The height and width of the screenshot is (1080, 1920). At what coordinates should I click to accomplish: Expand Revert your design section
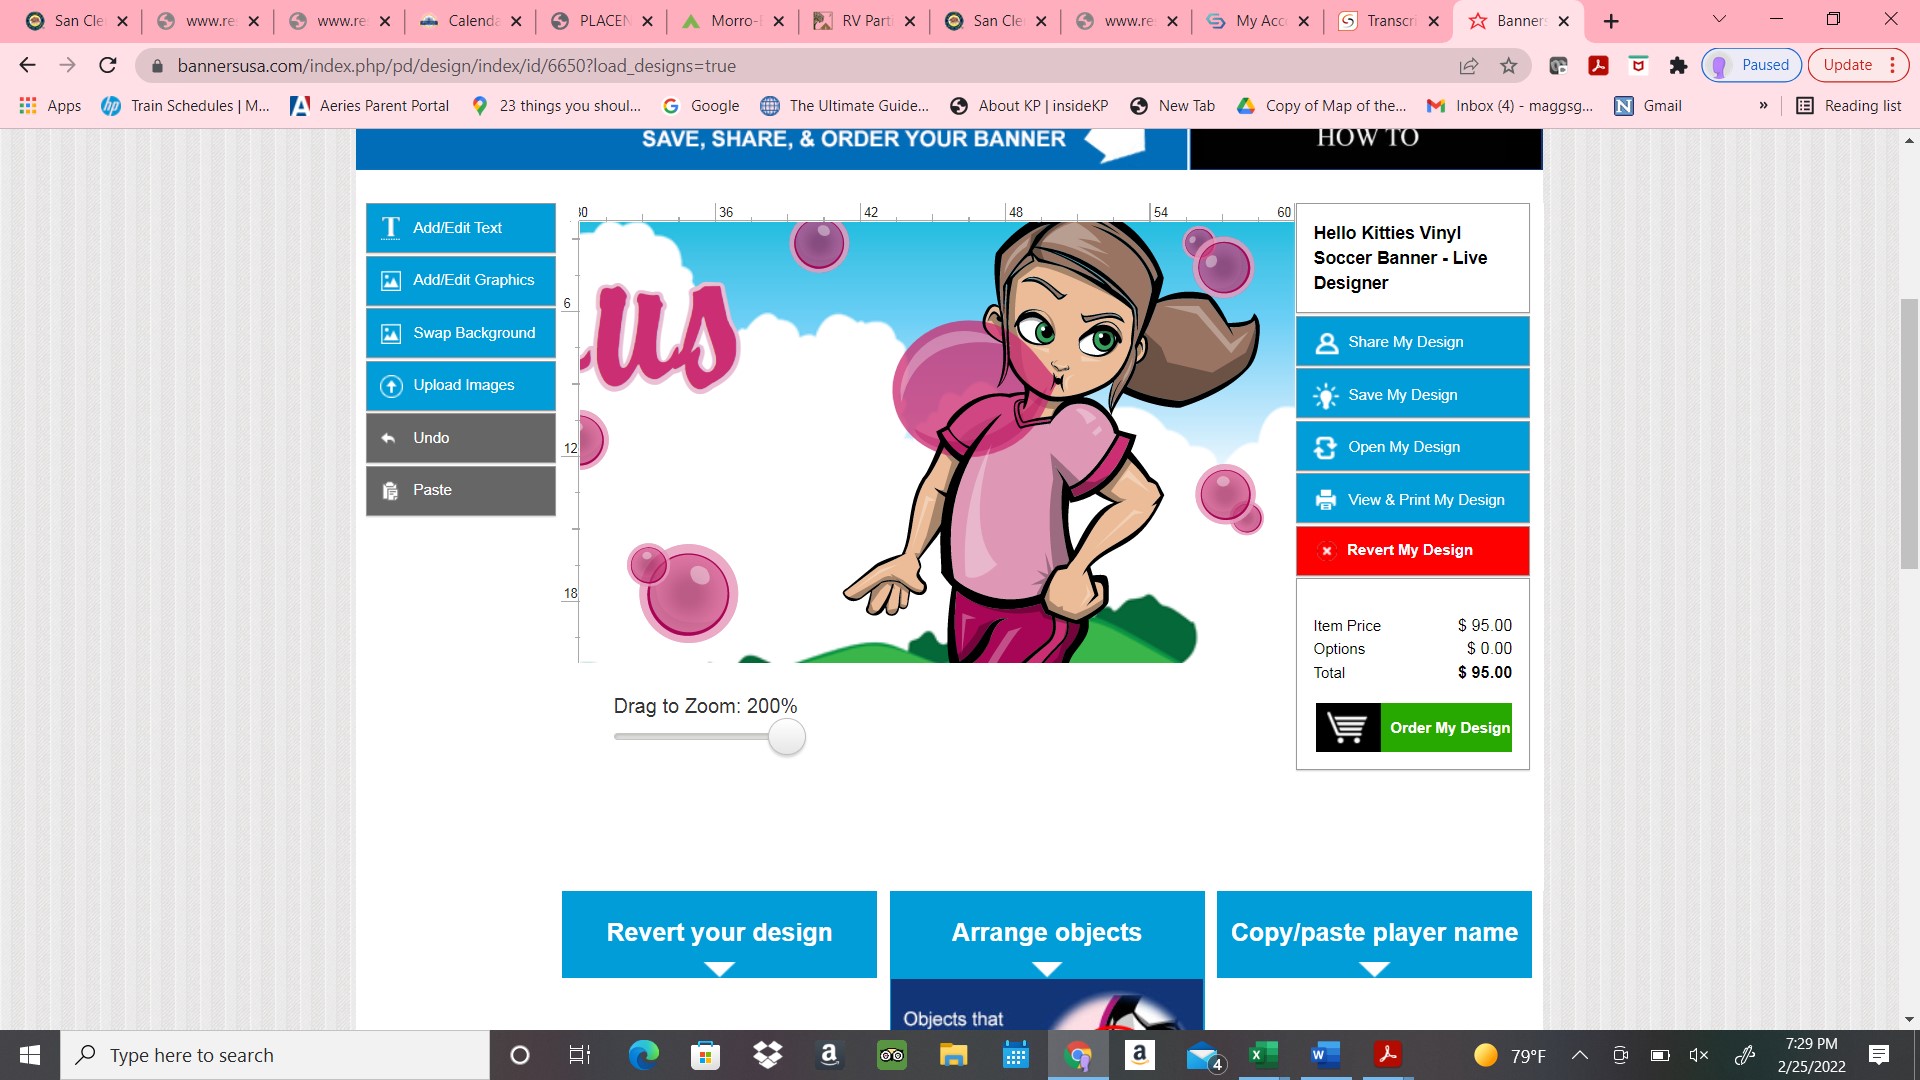tap(719, 934)
